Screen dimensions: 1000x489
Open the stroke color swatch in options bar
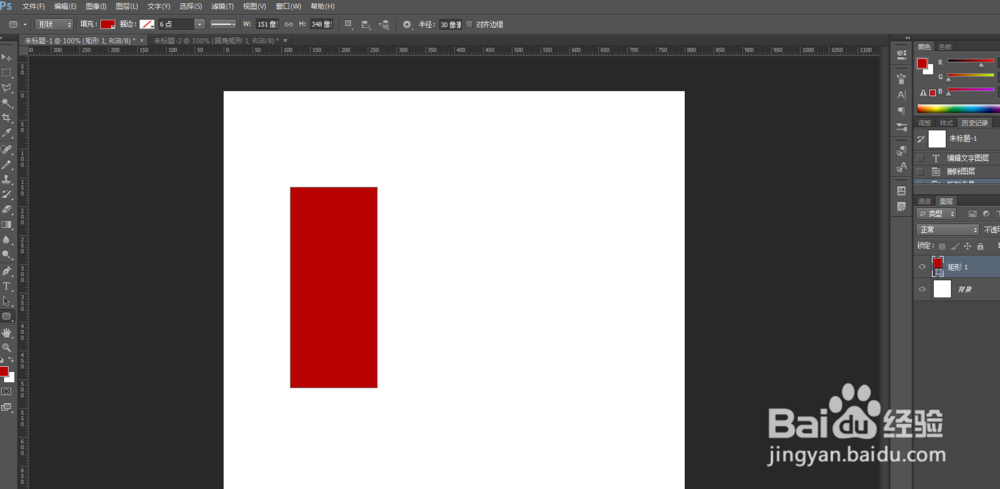147,24
